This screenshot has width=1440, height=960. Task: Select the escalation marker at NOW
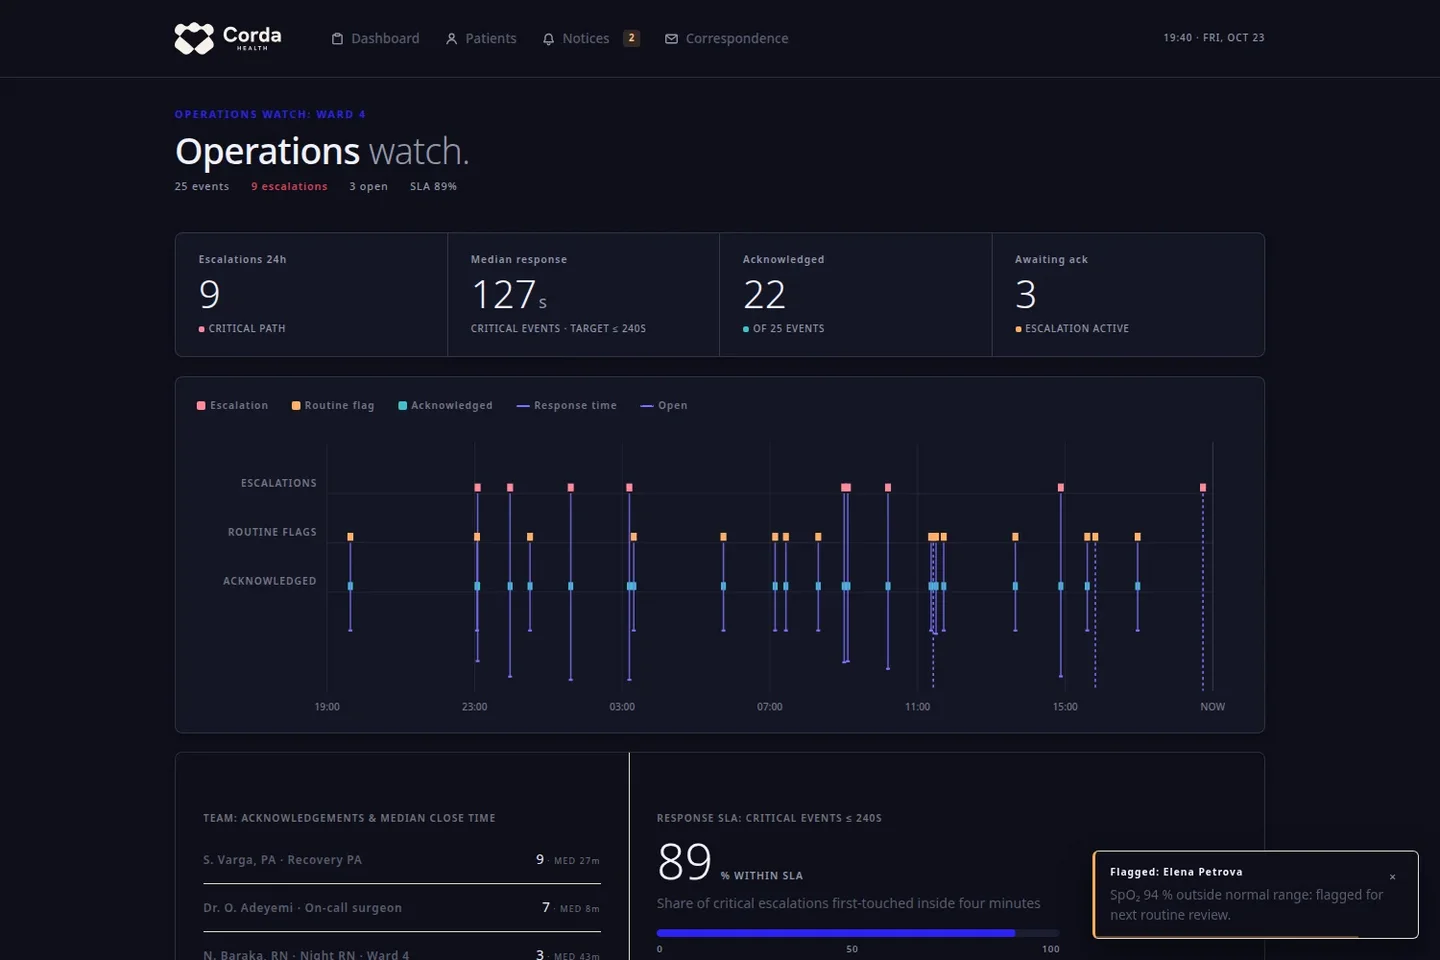pyautogui.click(x=1203, y=488)
